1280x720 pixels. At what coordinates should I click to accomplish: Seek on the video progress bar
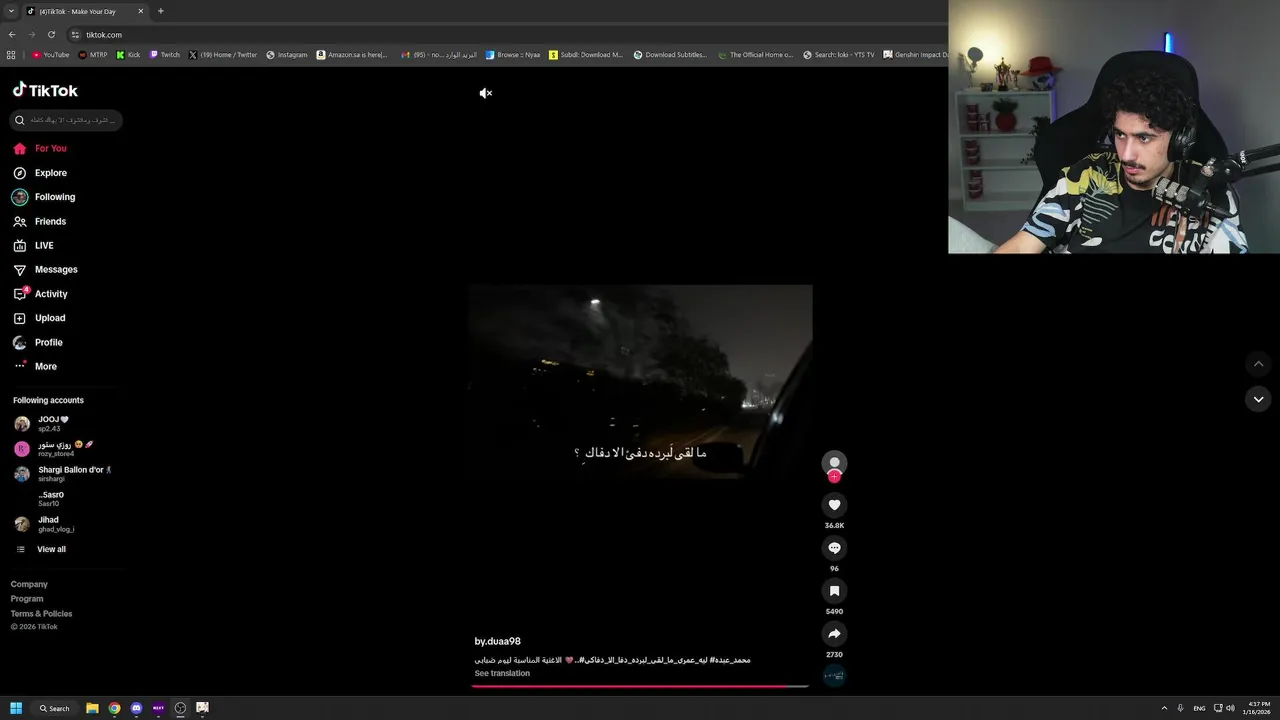point(640,686)
